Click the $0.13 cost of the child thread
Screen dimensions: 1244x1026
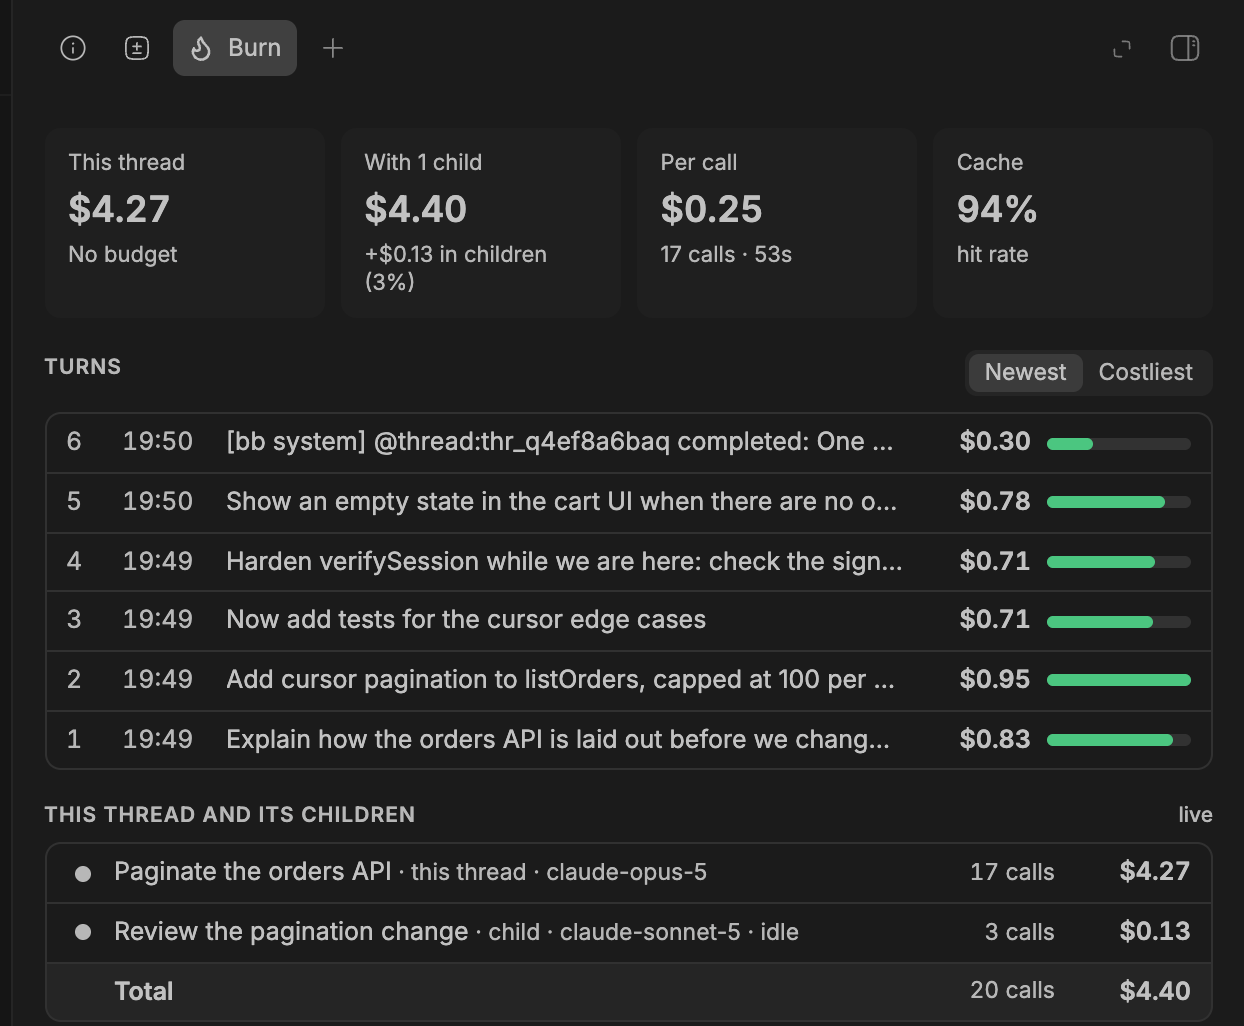[1155, 932]
